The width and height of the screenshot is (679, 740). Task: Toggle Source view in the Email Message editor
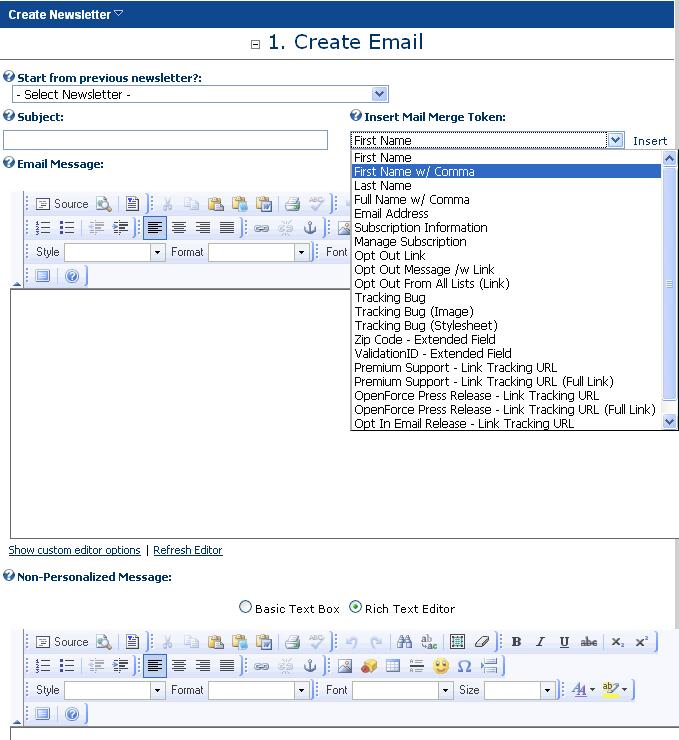[x=62, y=204]
